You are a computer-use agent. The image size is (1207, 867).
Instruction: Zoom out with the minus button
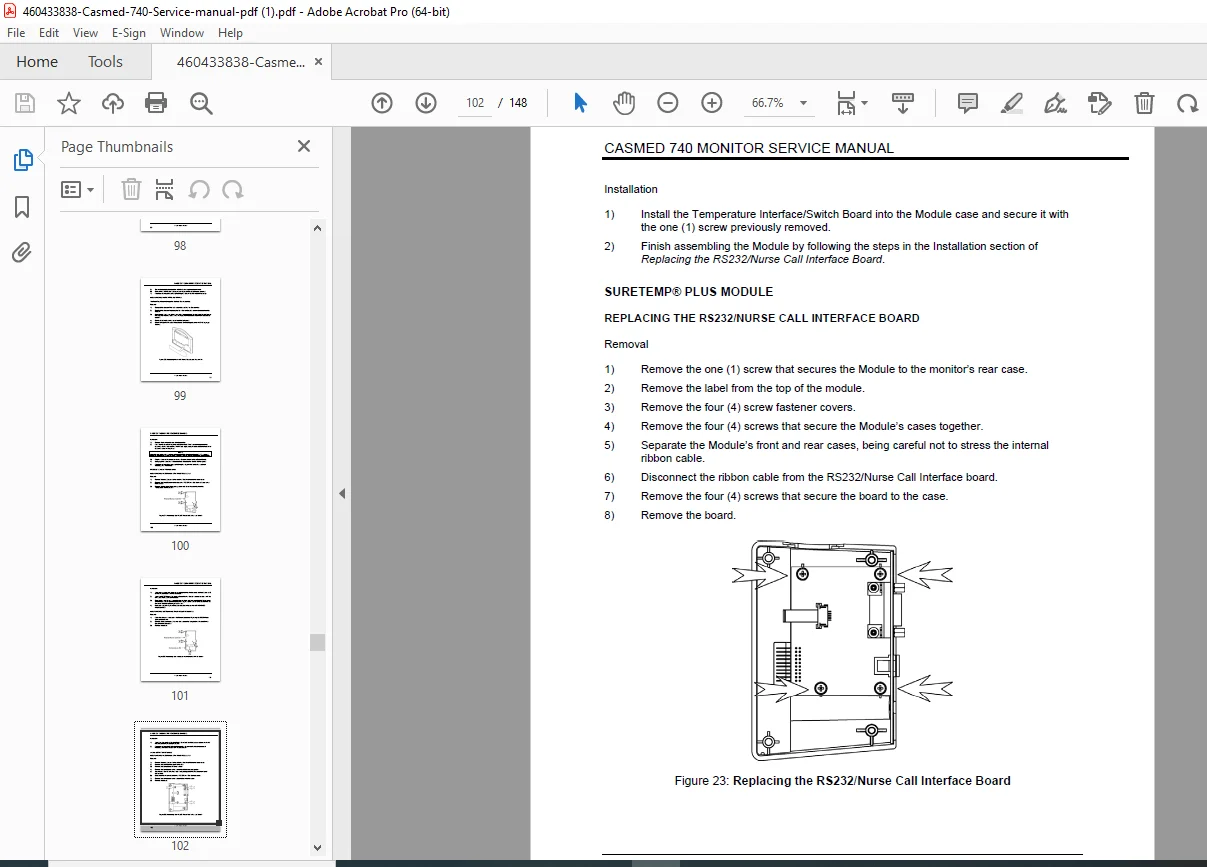[x=668, y=103]
